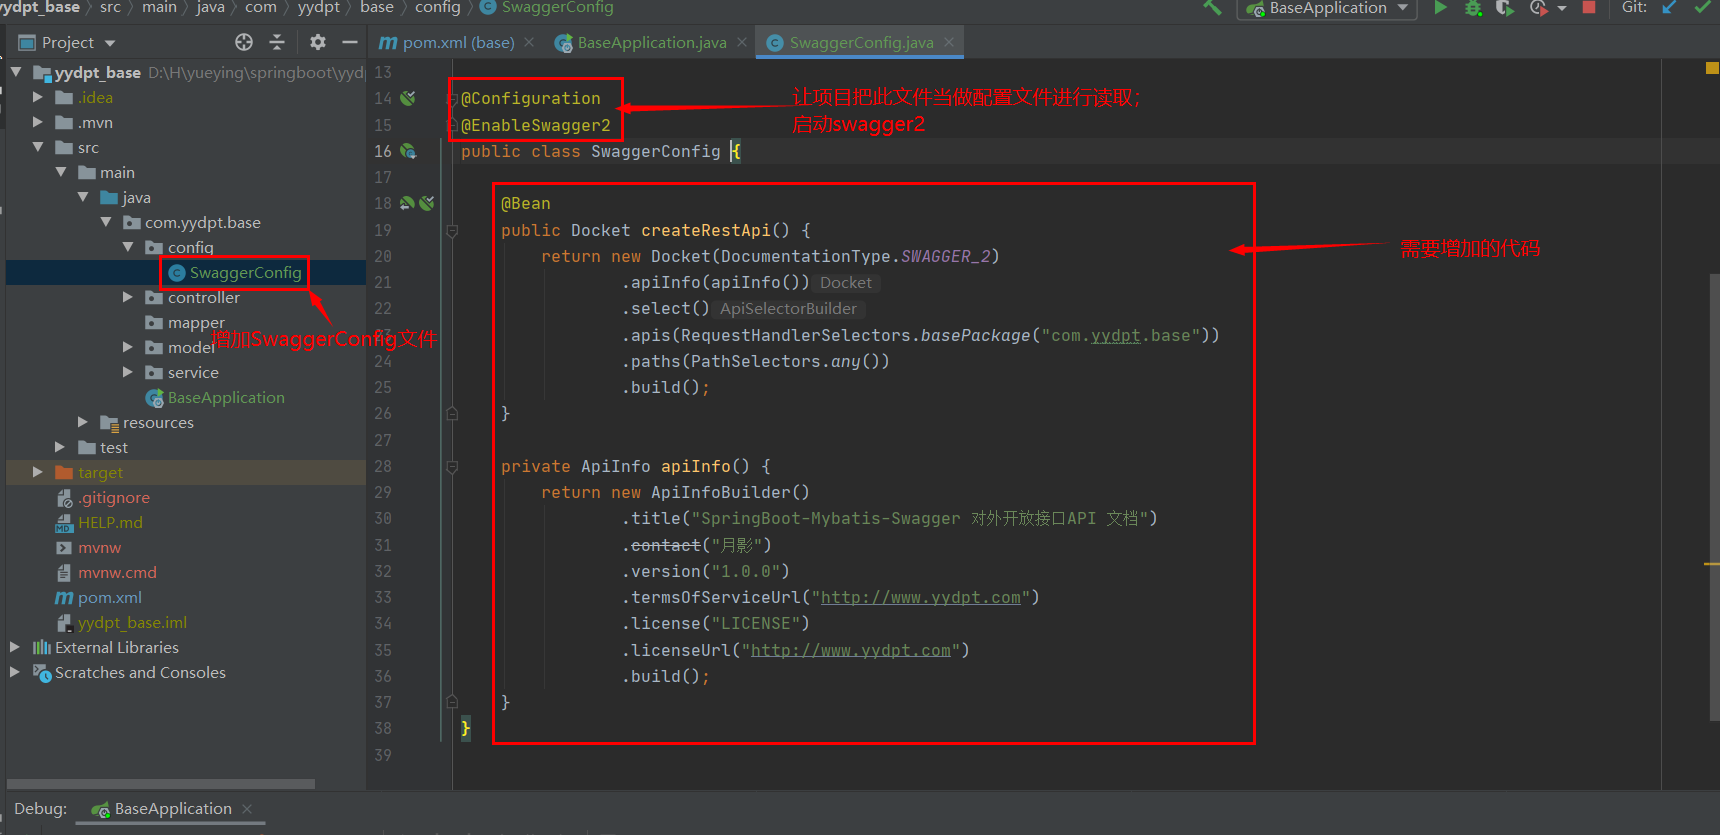The height and width of the screenshot is (835, 1720).
Task: Close the SwaggerConfig.java tab
Action: tap(949, 42)
